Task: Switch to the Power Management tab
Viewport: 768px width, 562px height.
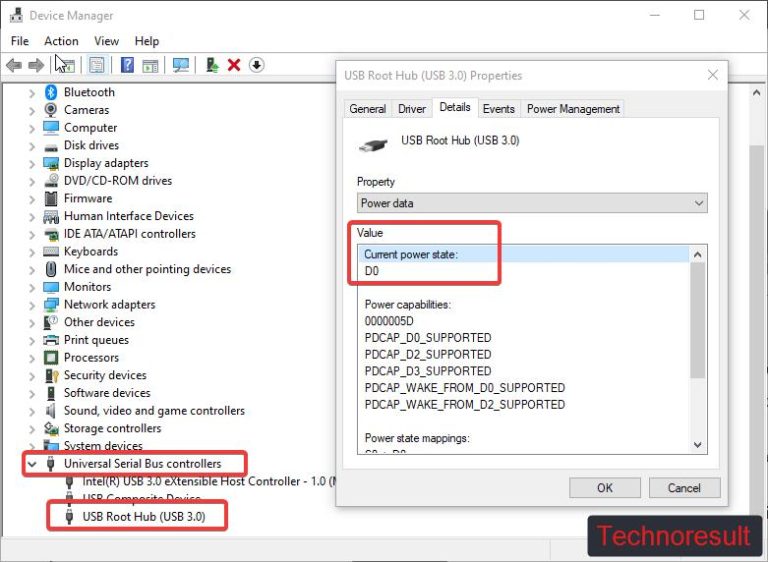Action: tap(573, 109)
